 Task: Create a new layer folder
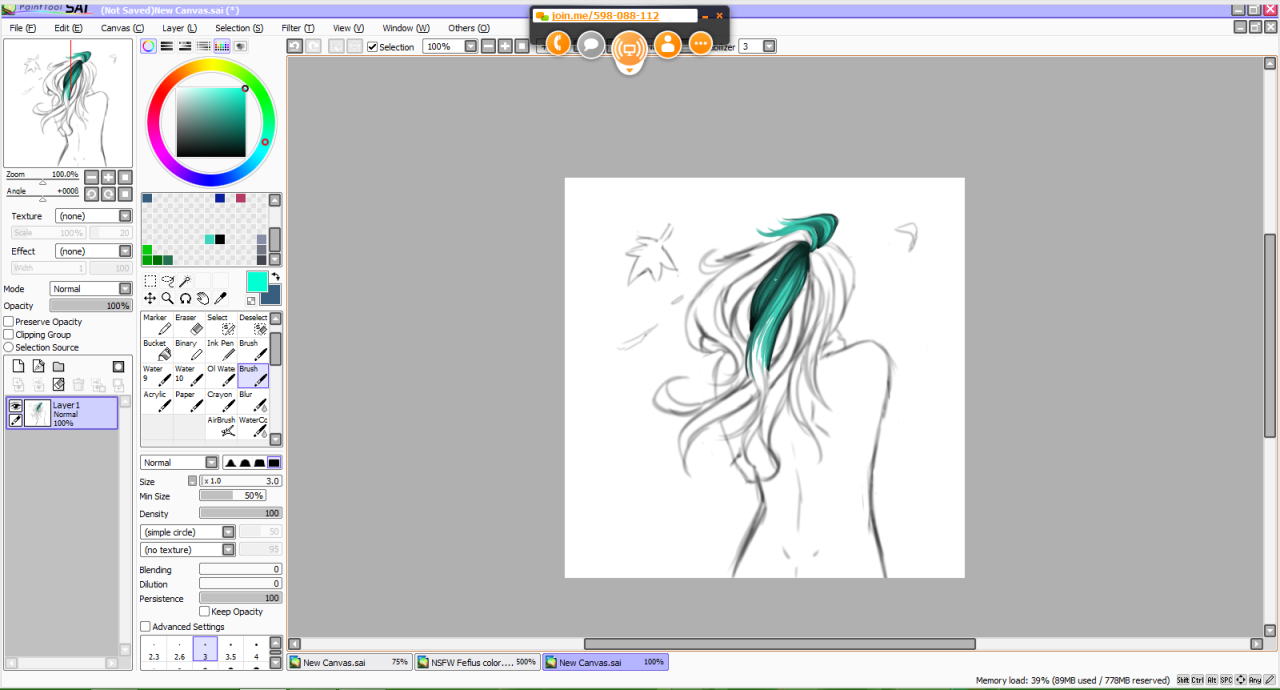coord(58,366)
